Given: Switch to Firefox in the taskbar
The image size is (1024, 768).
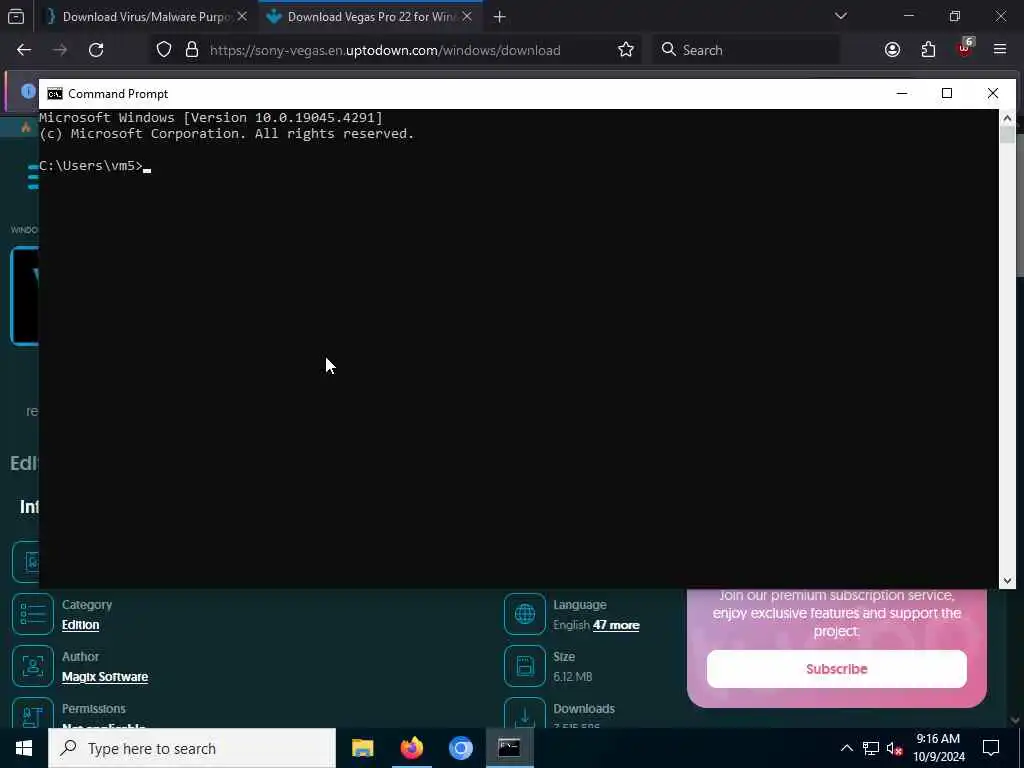Looking at the screenshot, I should (x=411, y=748).
